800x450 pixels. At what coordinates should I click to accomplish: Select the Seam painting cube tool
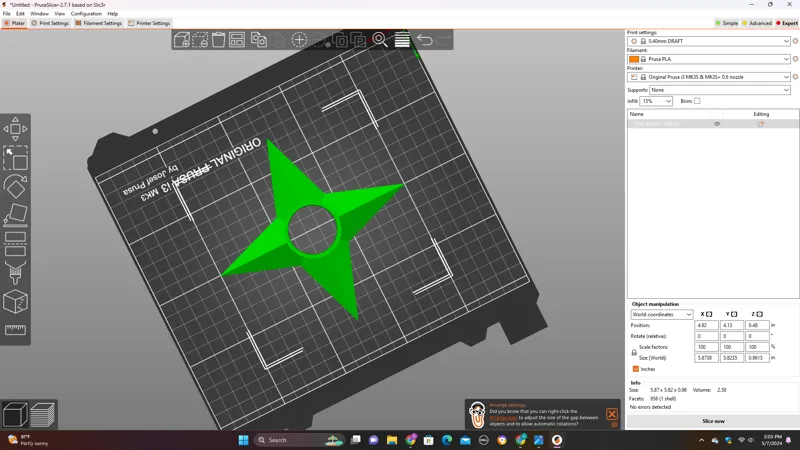tap(15, 302)
